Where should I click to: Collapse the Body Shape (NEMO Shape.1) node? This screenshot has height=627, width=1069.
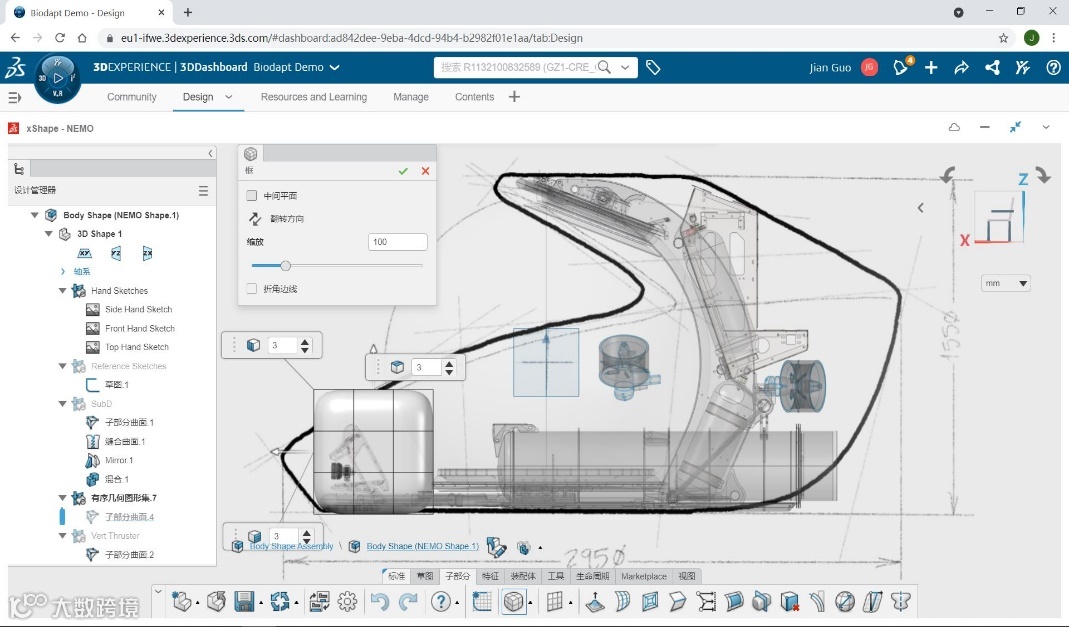(x=34, y=215)
